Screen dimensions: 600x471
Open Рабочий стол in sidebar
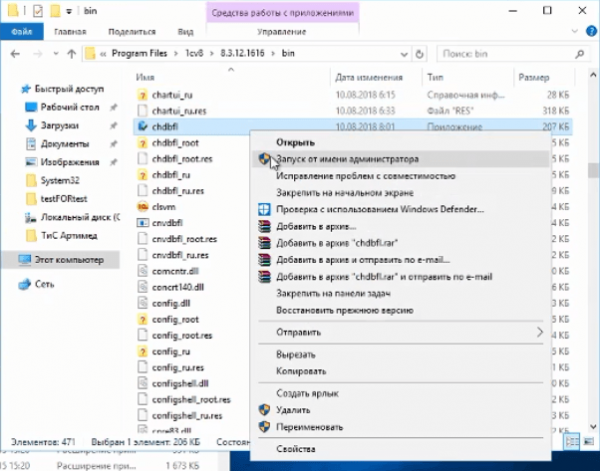(70, 107)
